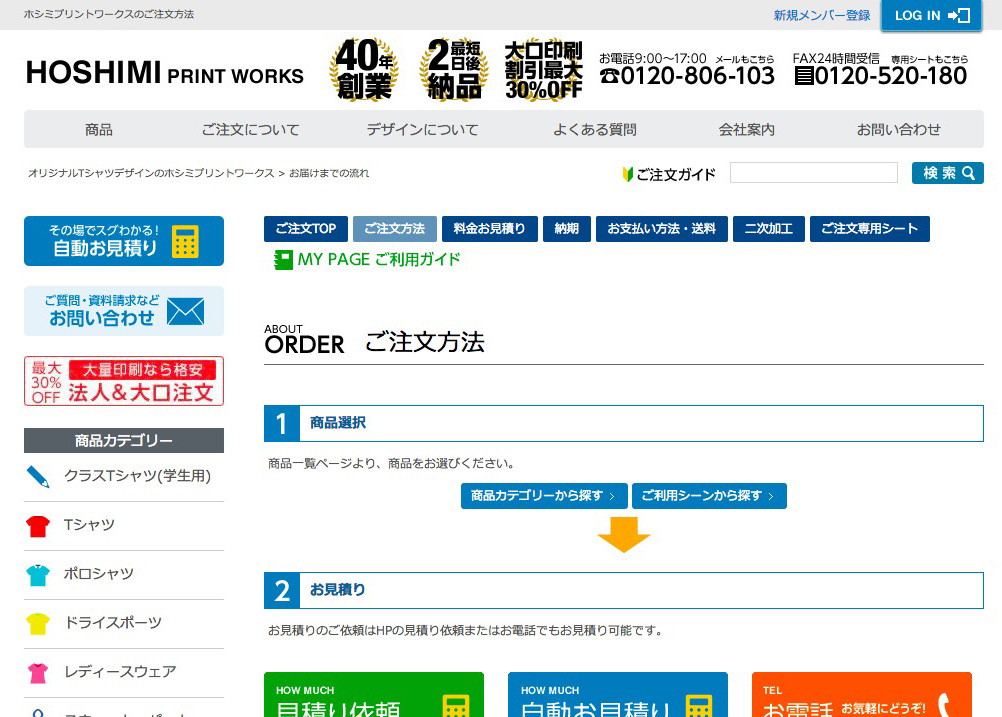Screen dimensions: 1002x717
Task: Click the 検索 search button
Action: [948, 173]
